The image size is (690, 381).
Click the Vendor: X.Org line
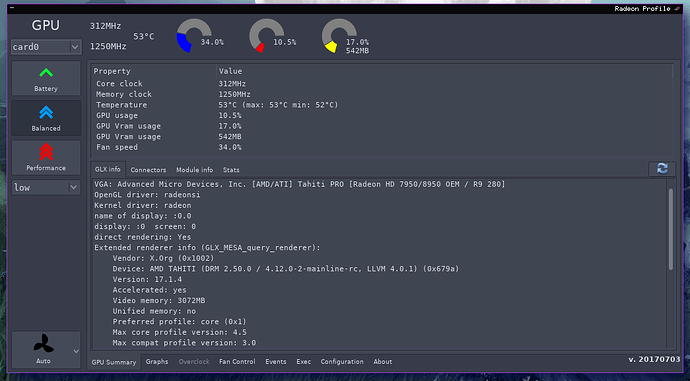[163, 258]
